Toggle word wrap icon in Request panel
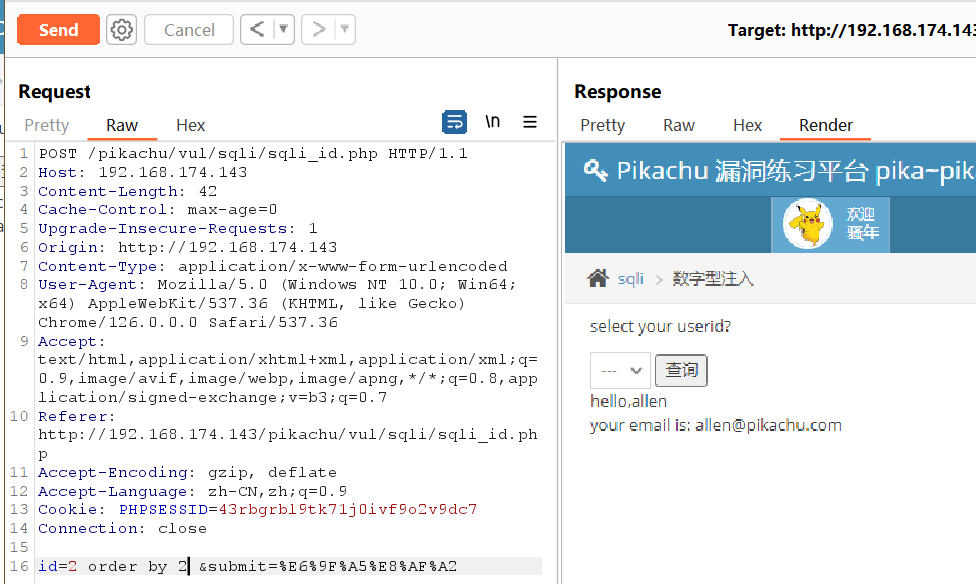Screen dimensions: 976x584 [454, 121]
